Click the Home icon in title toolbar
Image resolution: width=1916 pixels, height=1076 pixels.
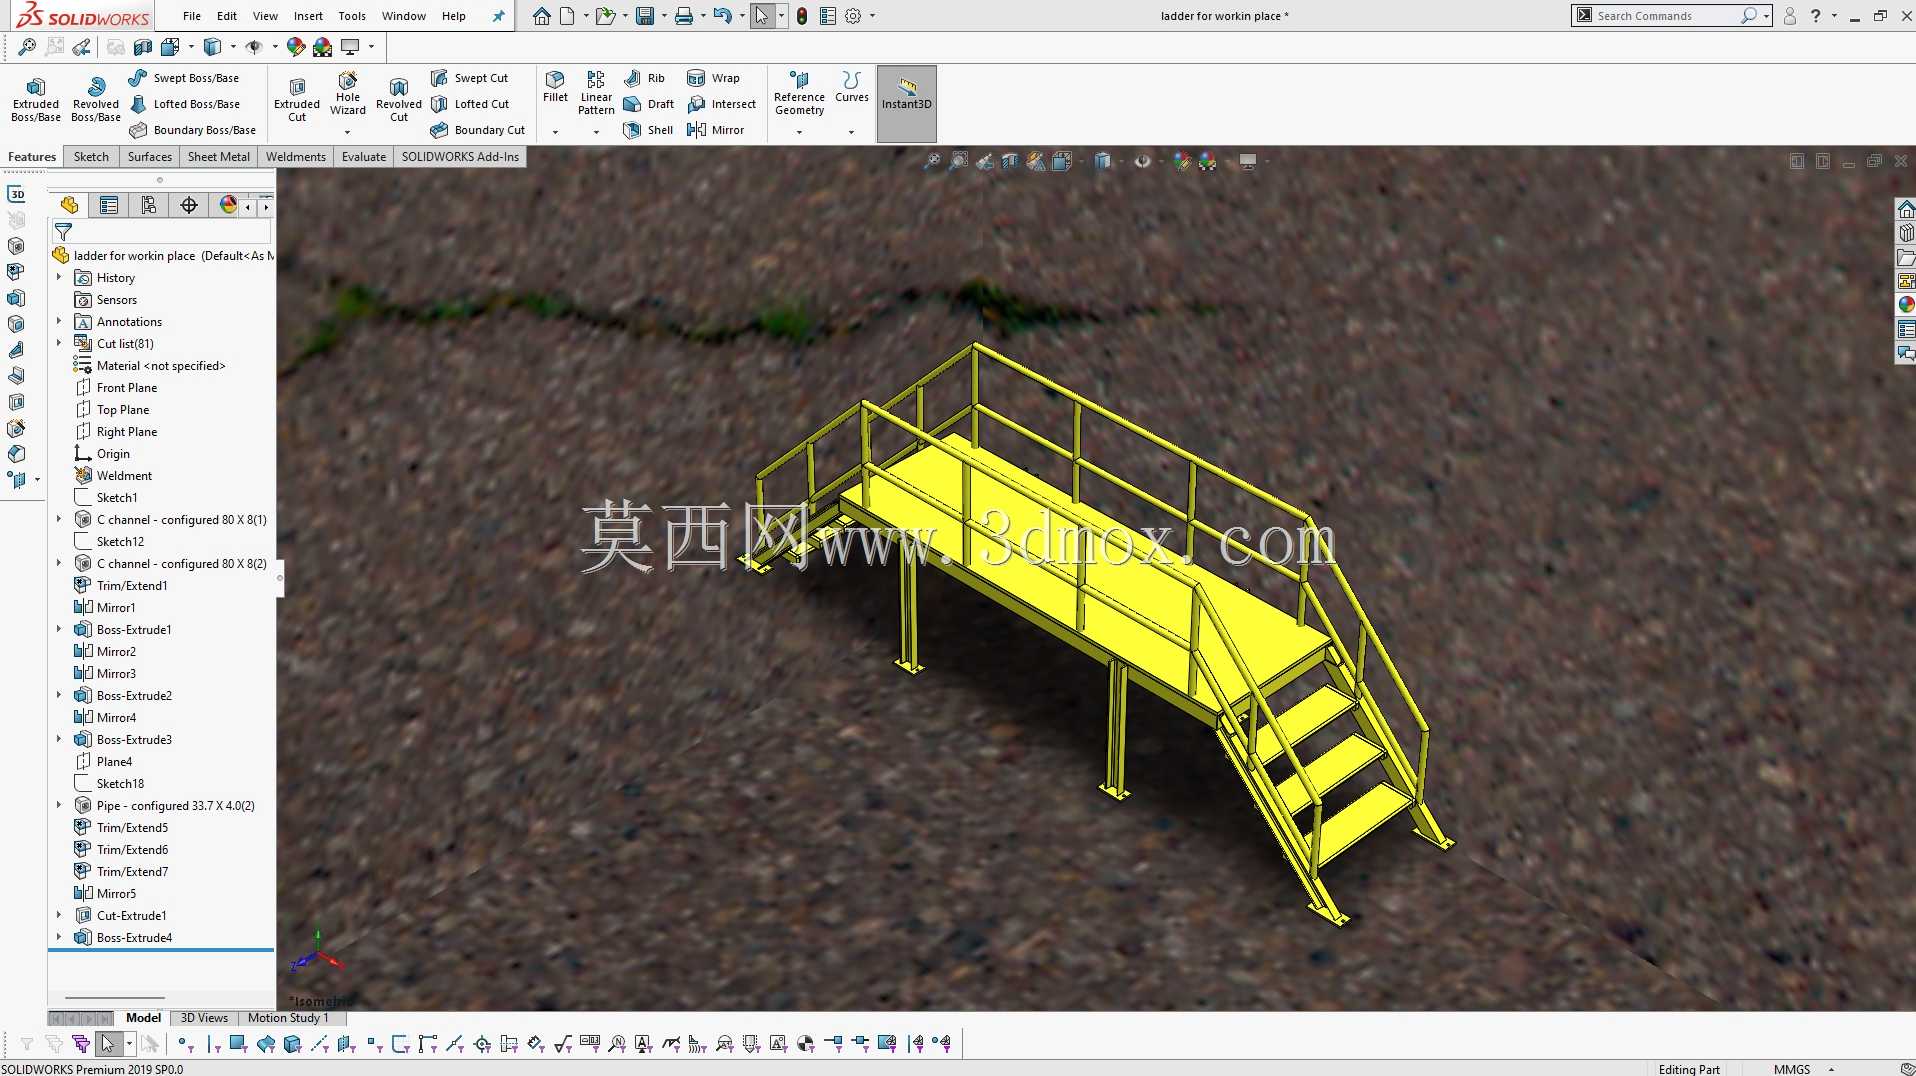(x=541, y=16)
